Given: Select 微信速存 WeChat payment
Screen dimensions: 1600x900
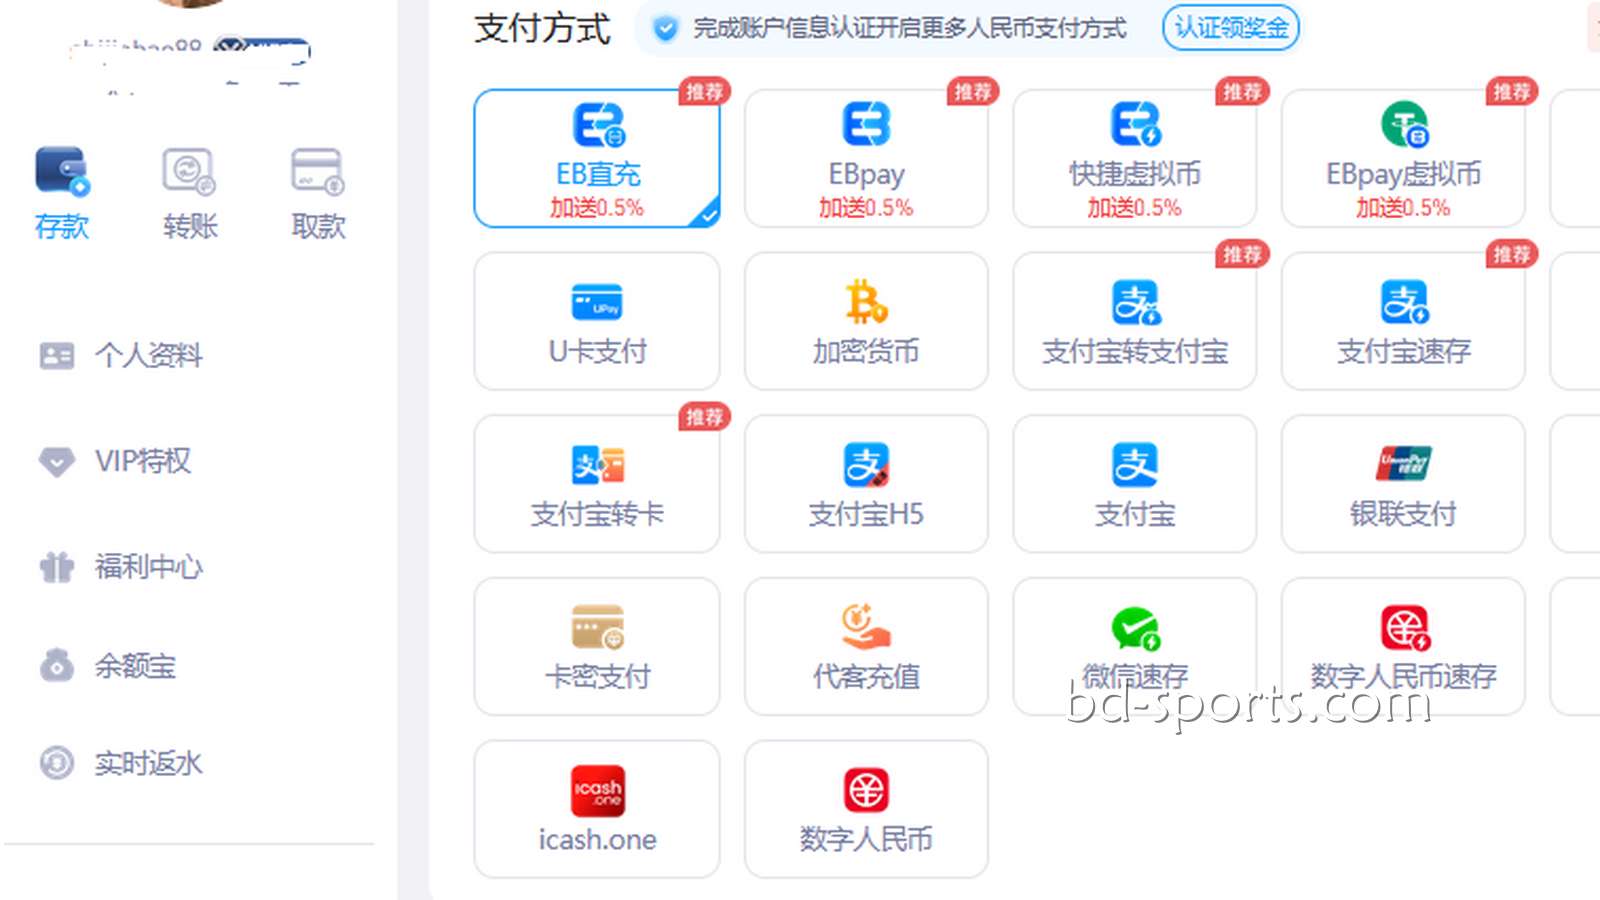Looking at the screenshot, I should (1135, 646).
